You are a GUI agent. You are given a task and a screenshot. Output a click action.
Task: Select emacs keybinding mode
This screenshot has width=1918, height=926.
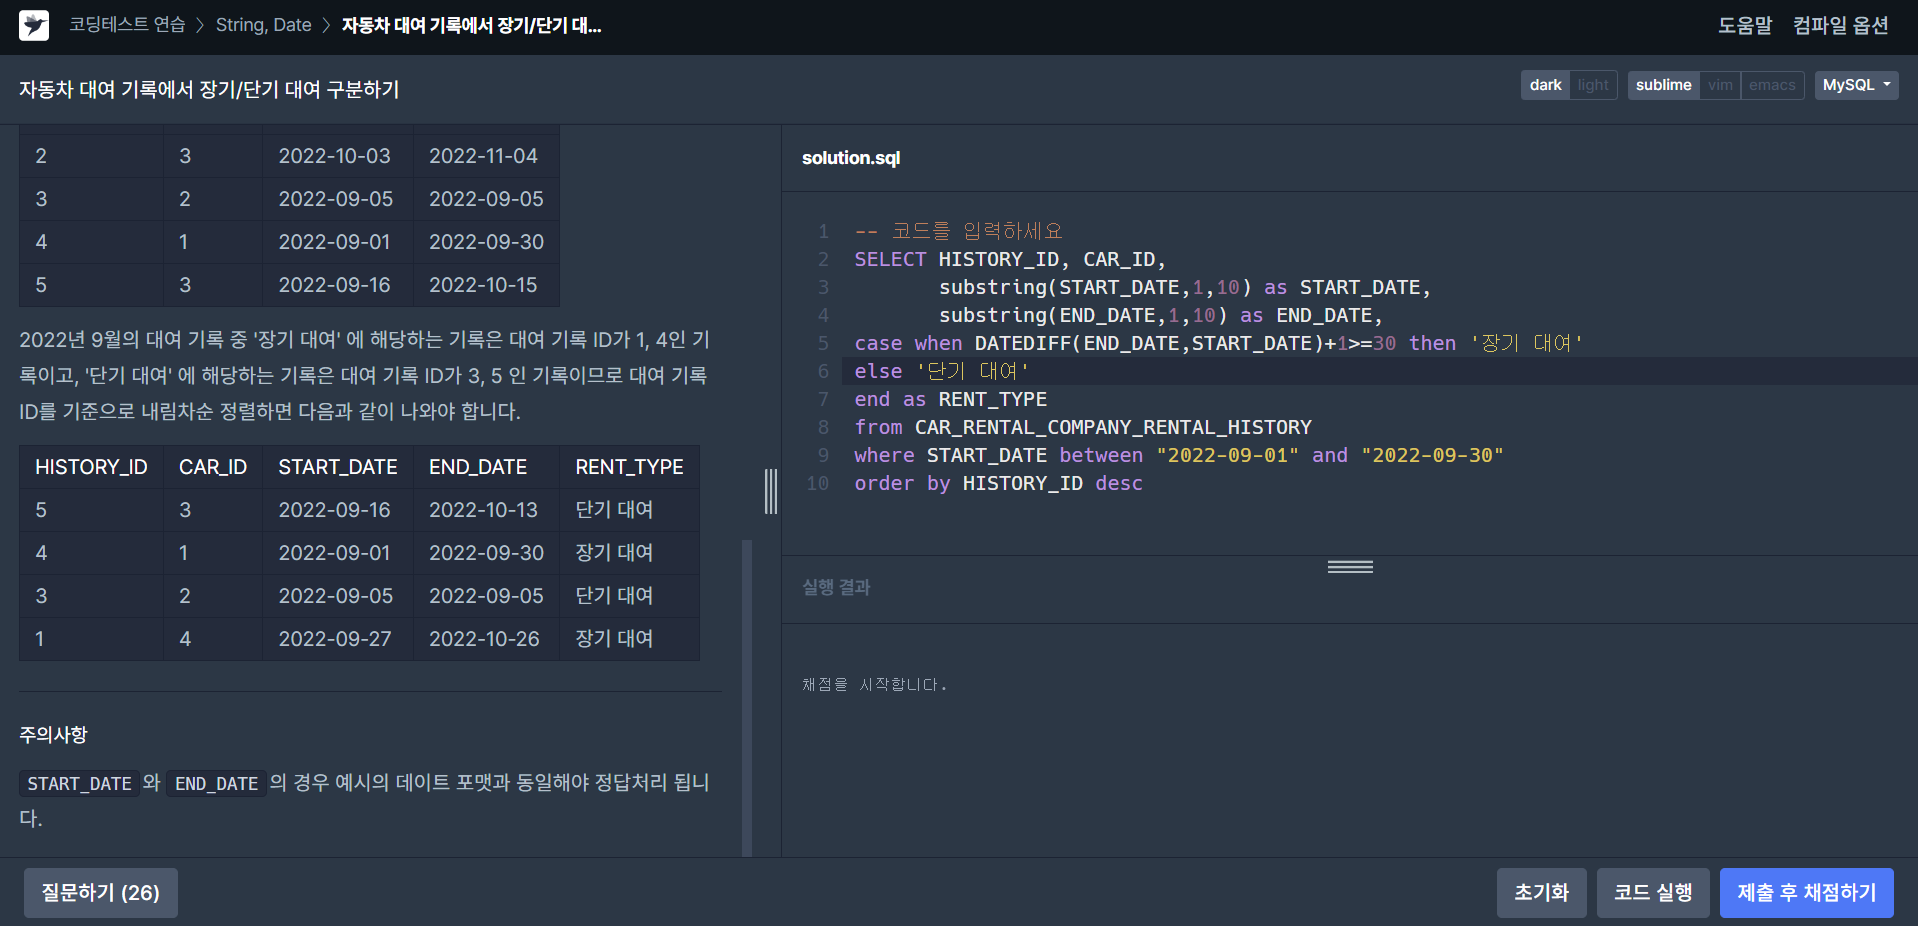pos(1772,85)
